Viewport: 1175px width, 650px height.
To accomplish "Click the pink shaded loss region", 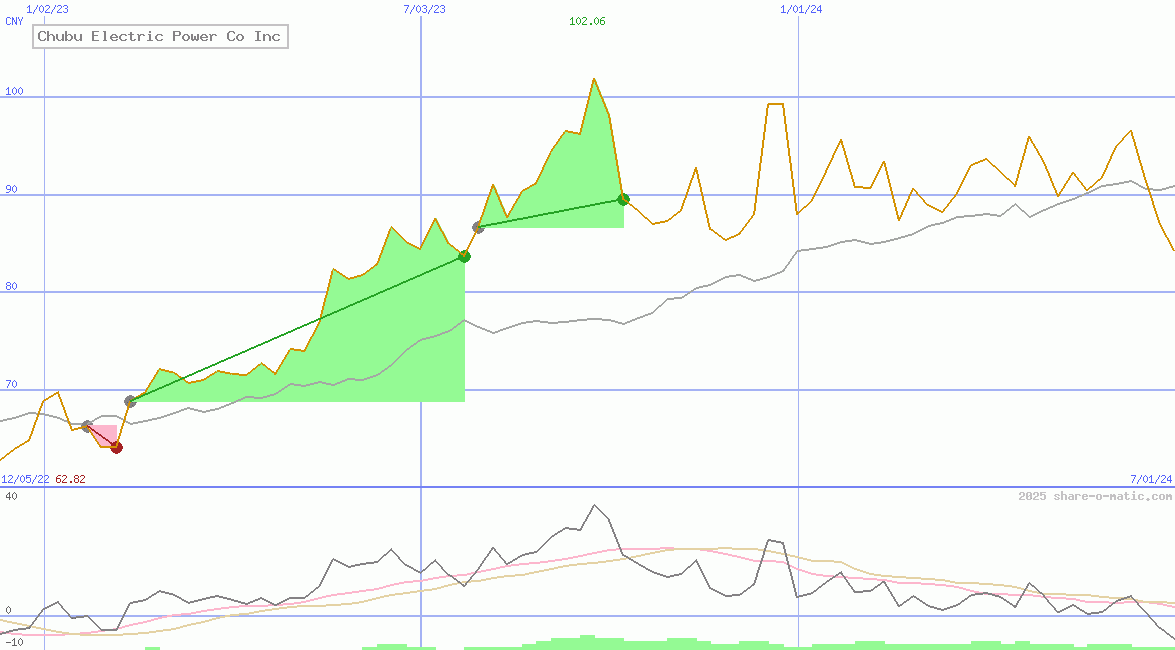I will (106, 433).
